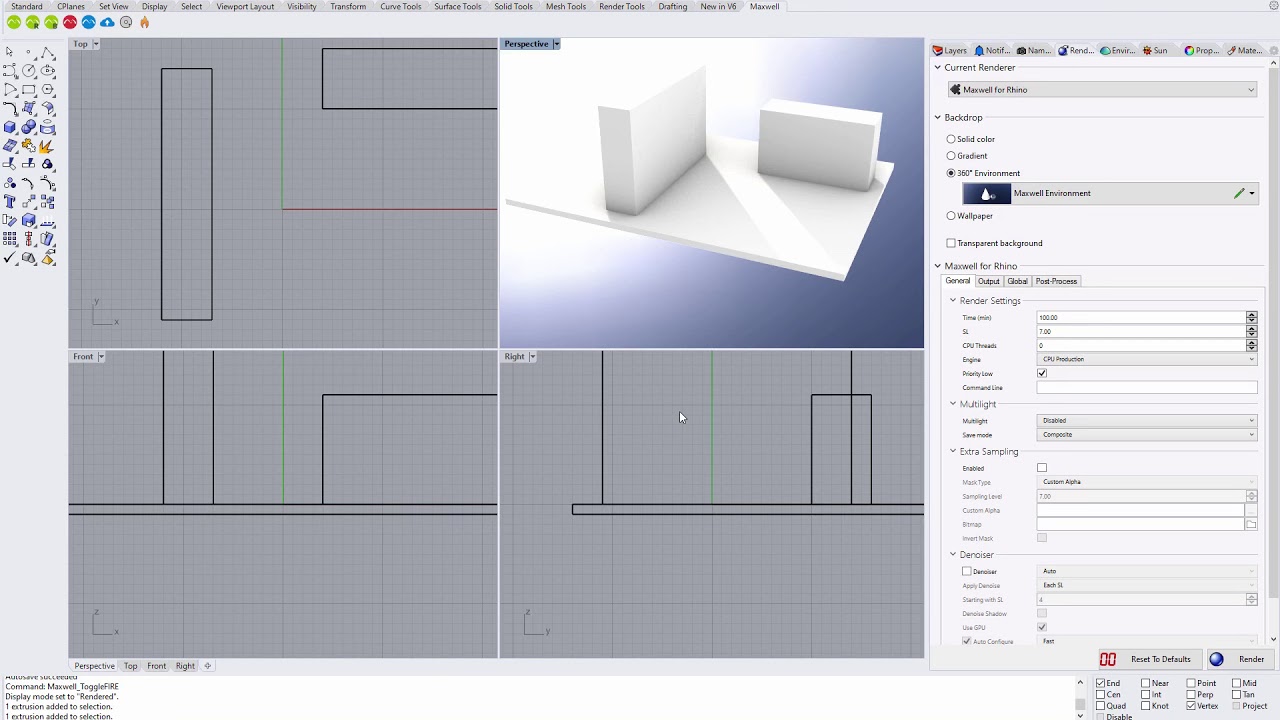1280x720 pixels.
Task: Click the Explode tool icon
Action: coord(47,146)
